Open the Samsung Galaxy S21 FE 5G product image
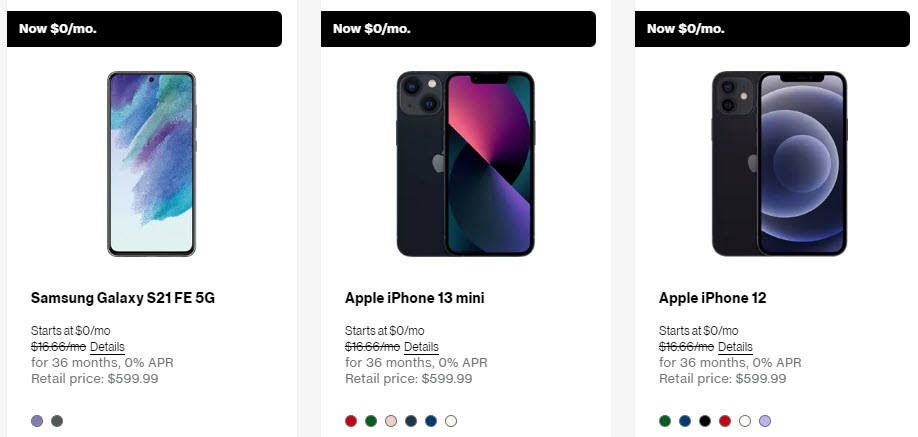Image resolution: width=918 pixels, height=437 pixels. 152,163
